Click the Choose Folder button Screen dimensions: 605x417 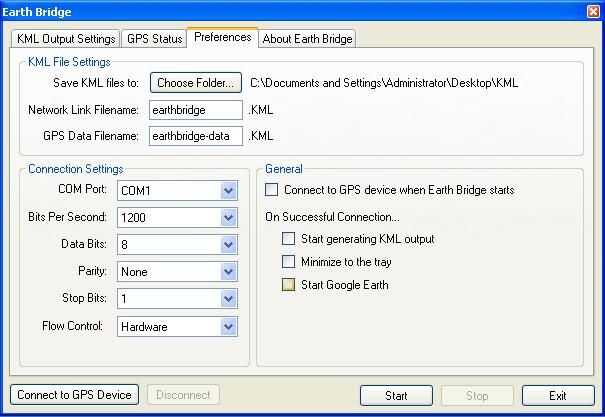pos(196,83)
